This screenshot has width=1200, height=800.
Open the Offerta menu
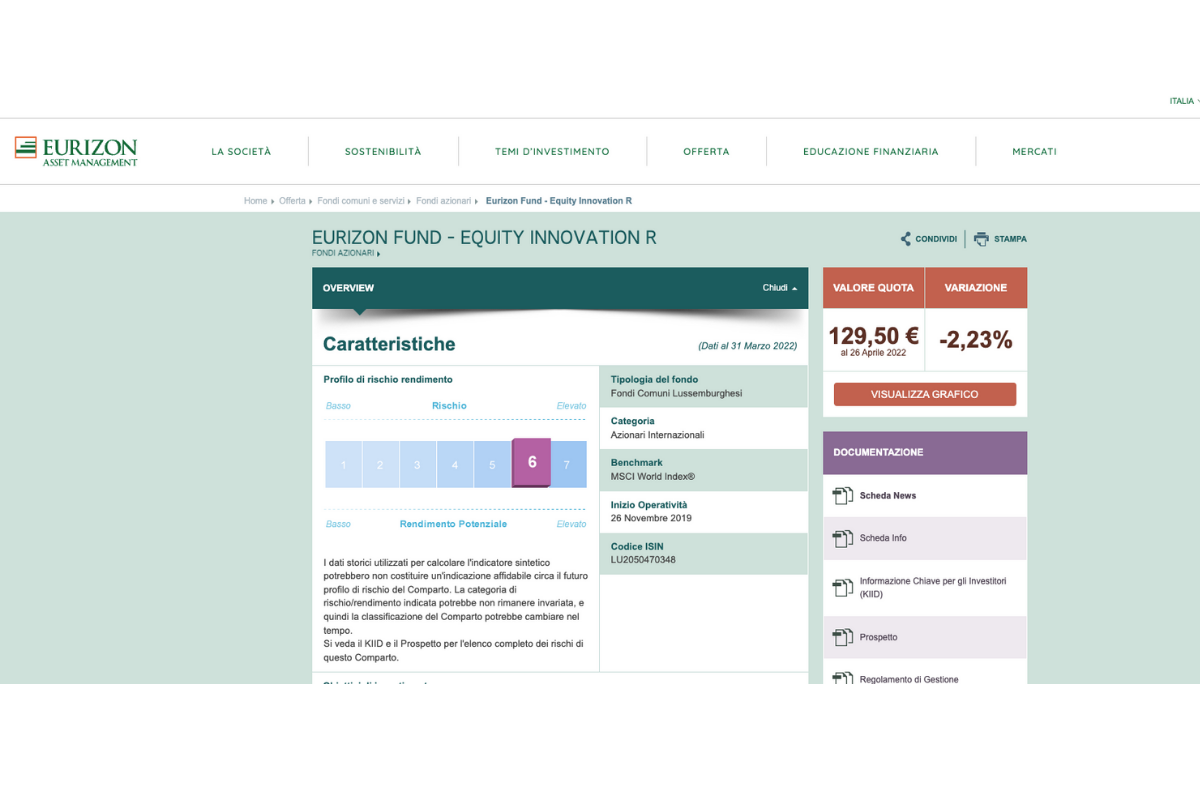[x=706, y=152]
